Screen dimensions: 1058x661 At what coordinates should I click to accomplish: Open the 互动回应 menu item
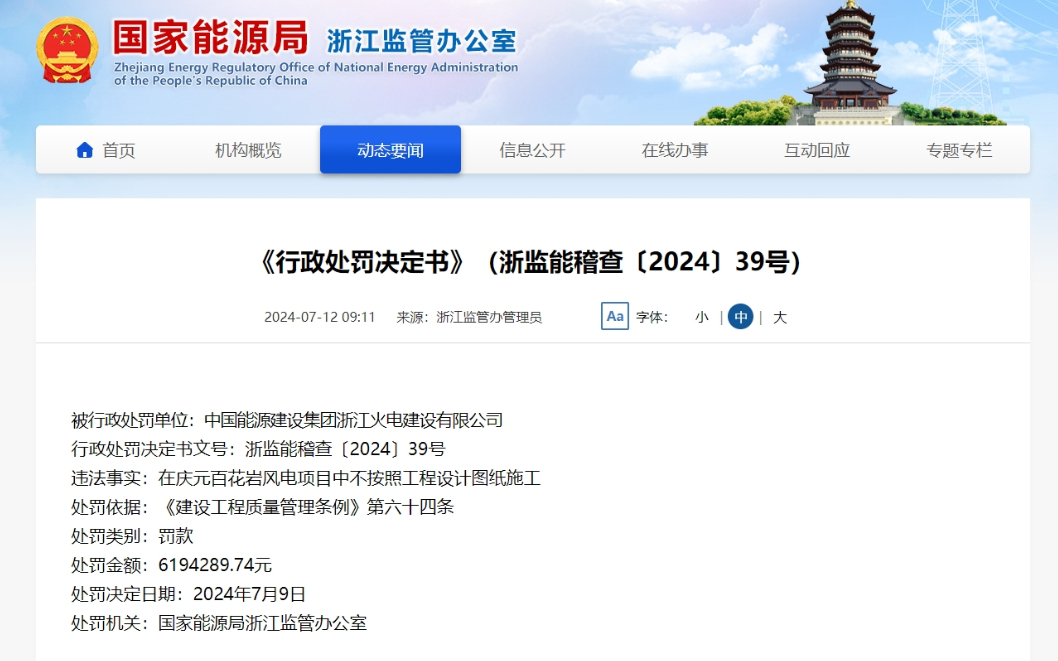click(x=817, y=150)
